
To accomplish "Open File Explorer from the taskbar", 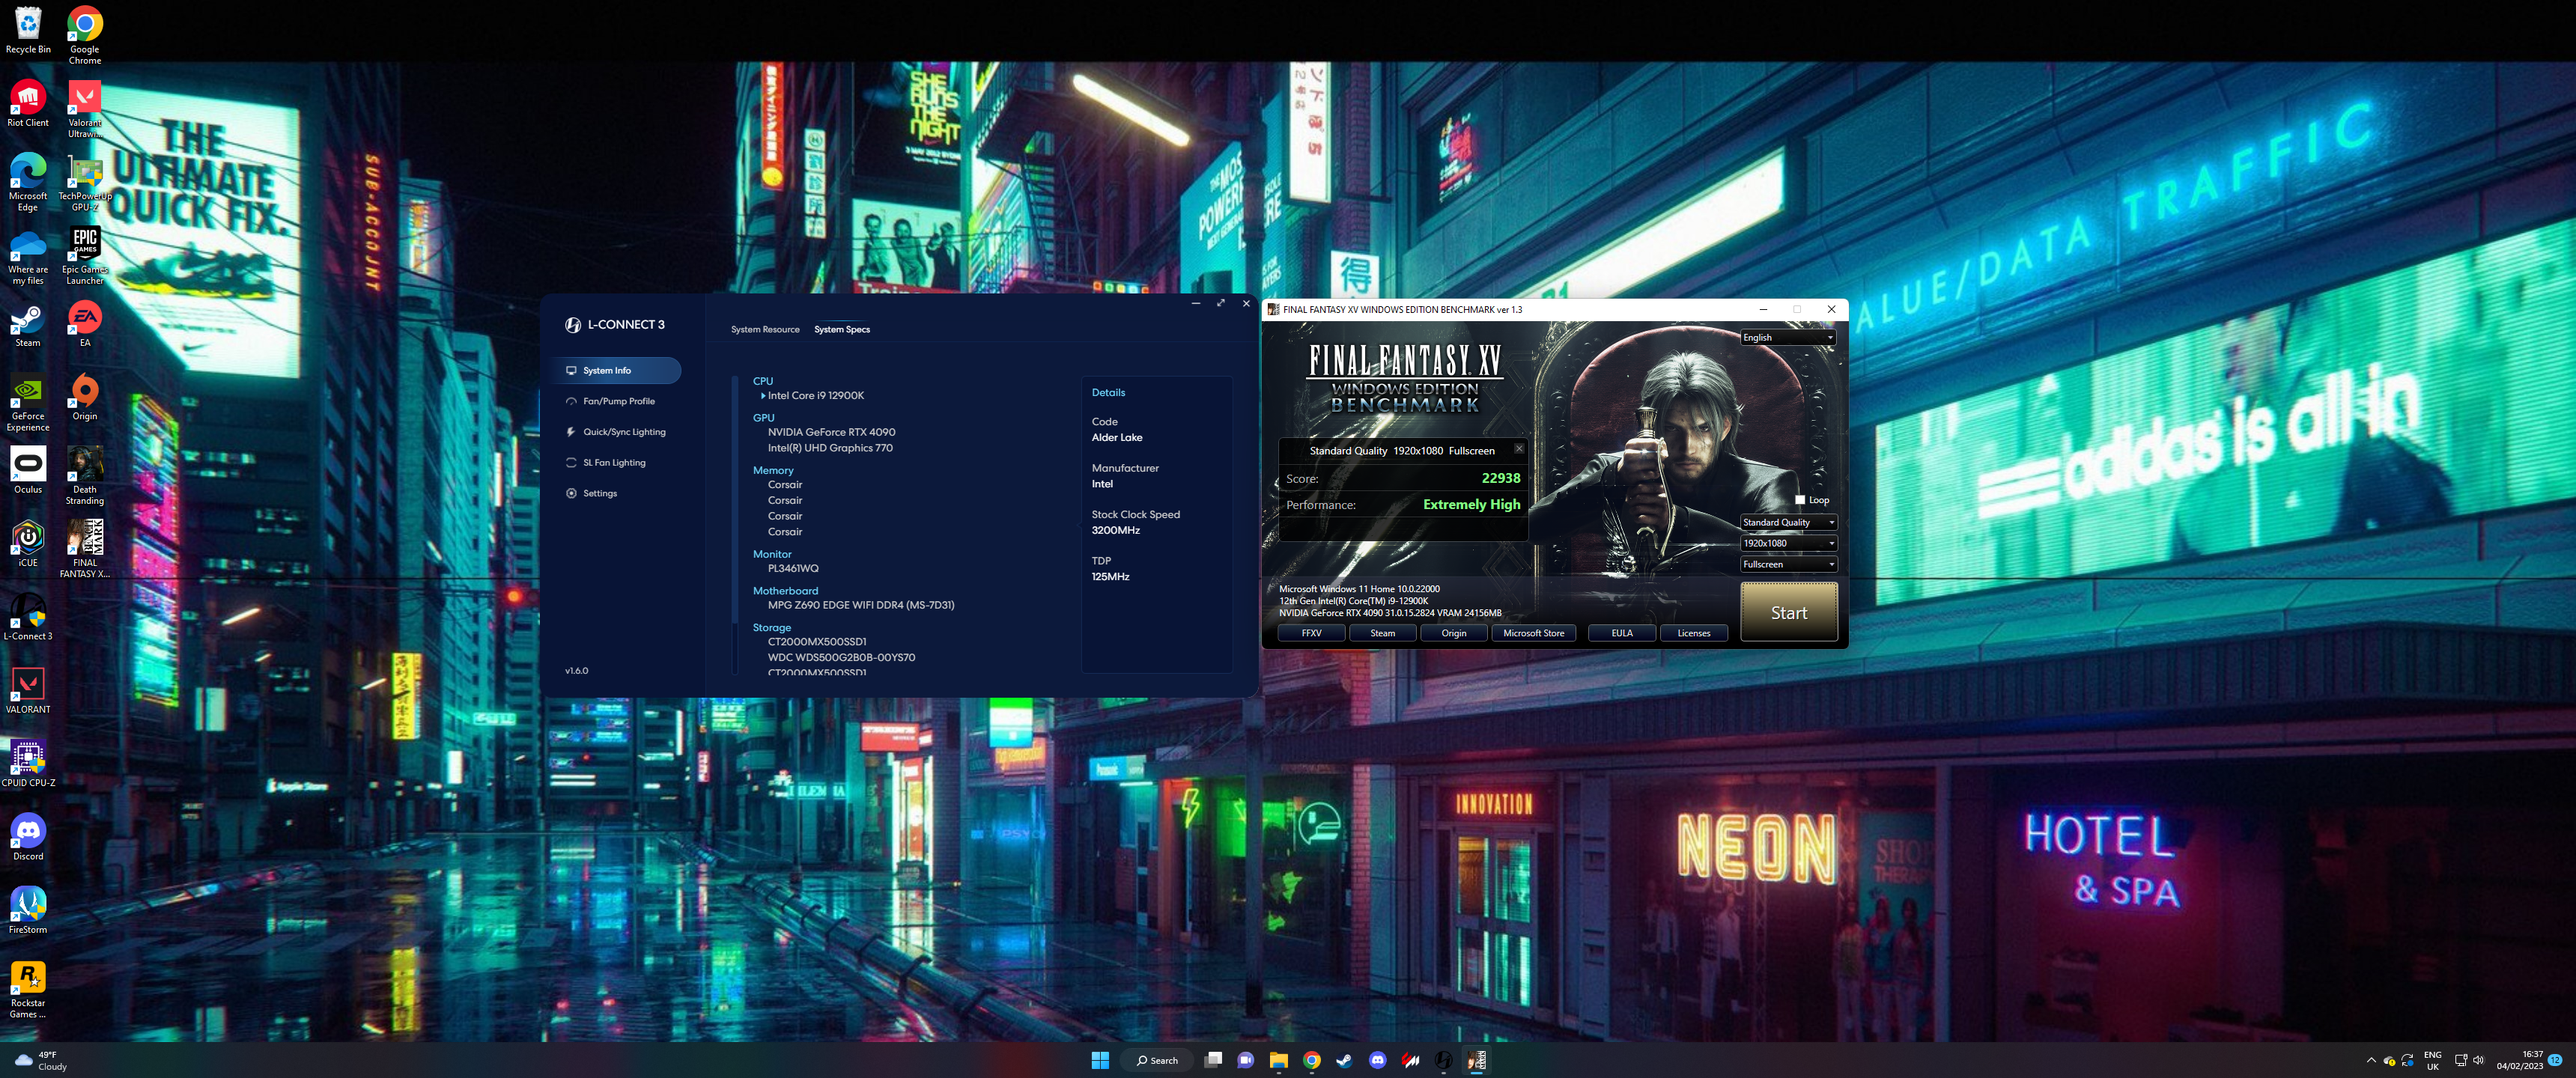I will click(x=1278, y=1060).
